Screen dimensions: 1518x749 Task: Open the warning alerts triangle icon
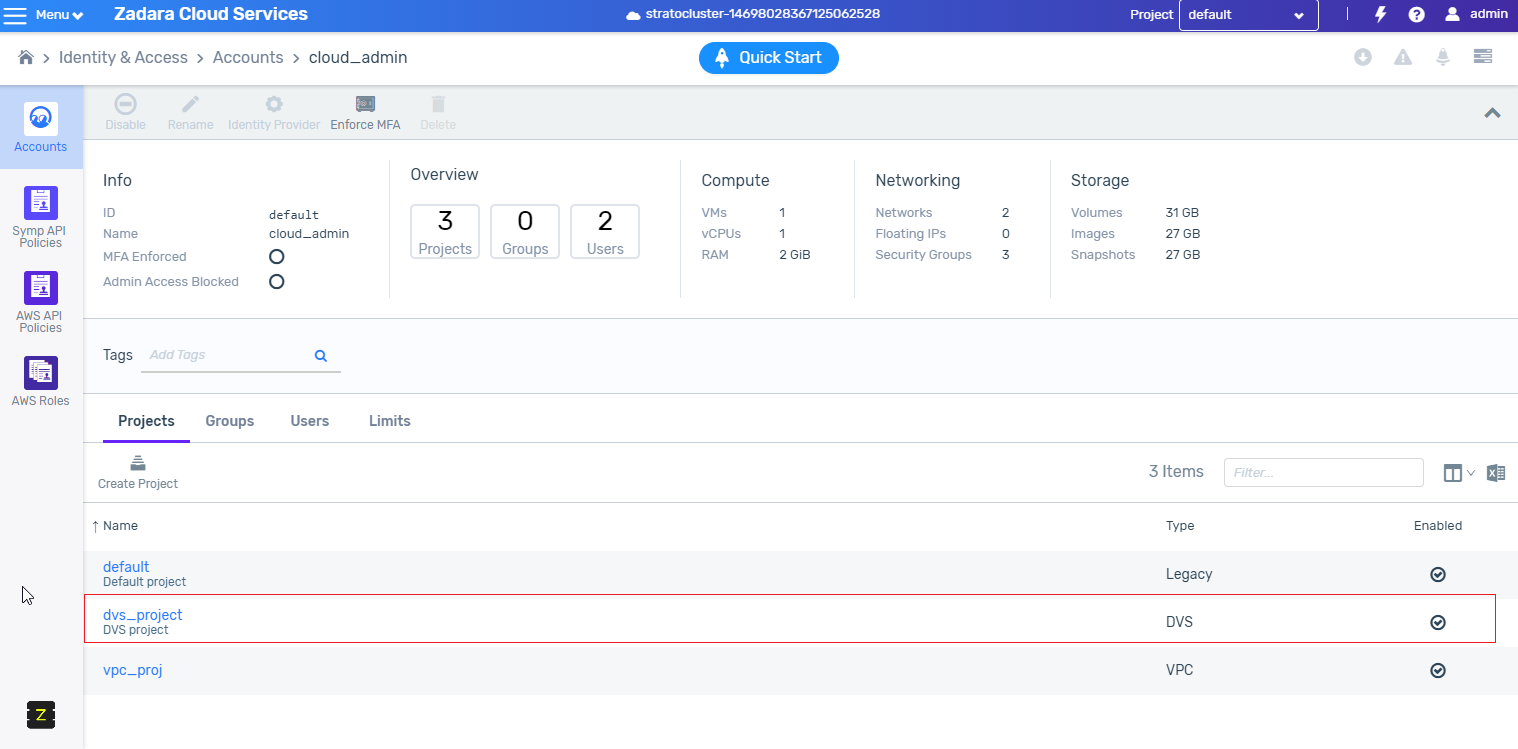(x=1403, y=57)
